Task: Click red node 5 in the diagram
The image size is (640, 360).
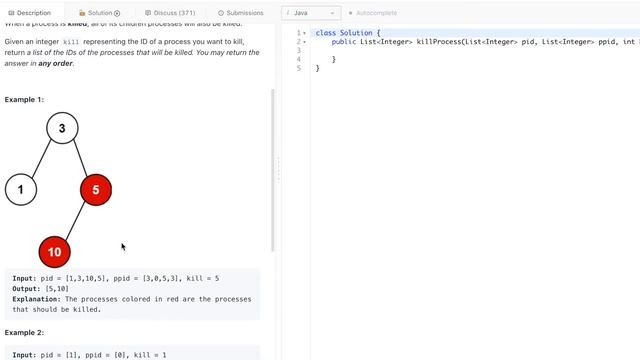Action: (96, 190)
